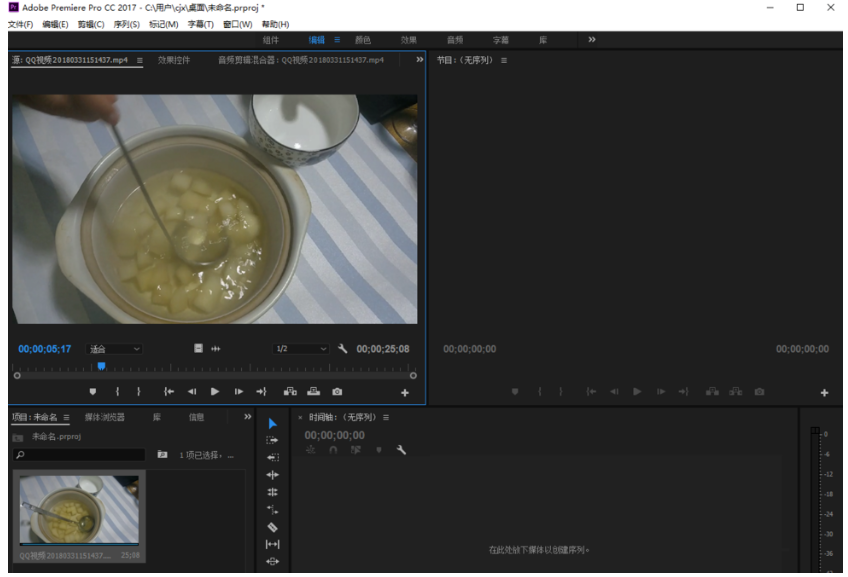Click the Mark In icon

click(119, 391)
